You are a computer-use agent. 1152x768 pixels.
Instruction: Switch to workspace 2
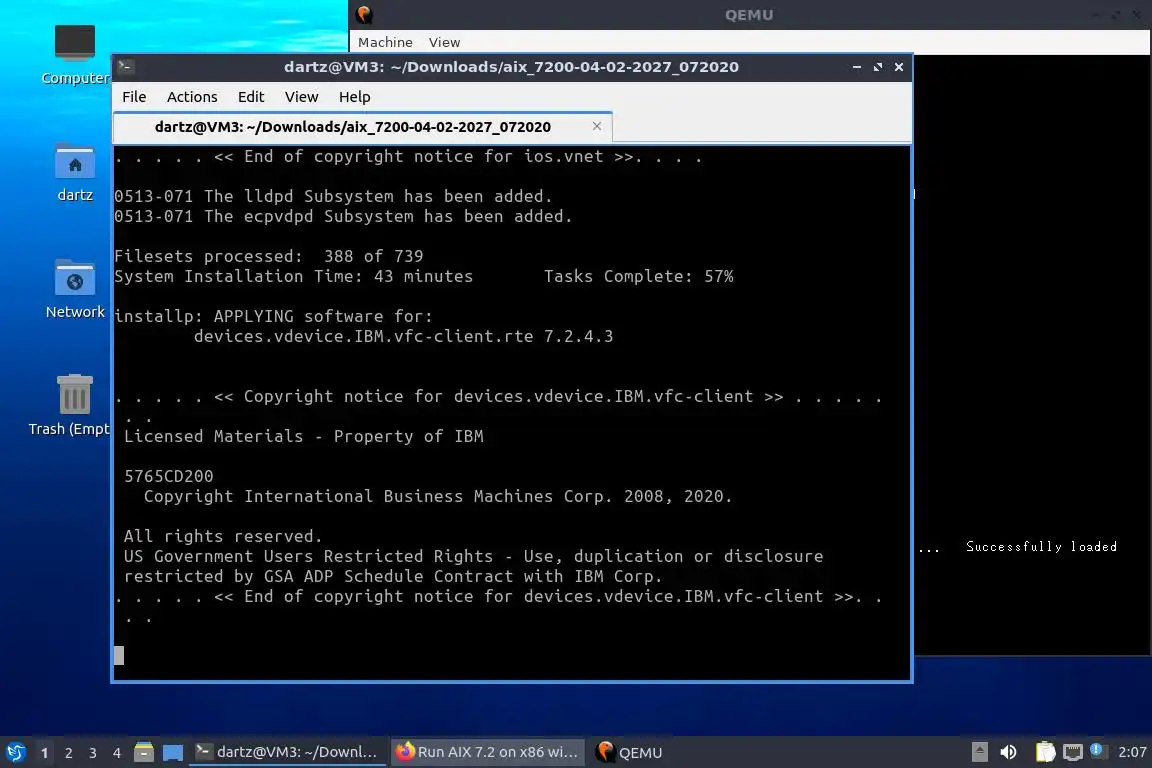click(69, 753)
